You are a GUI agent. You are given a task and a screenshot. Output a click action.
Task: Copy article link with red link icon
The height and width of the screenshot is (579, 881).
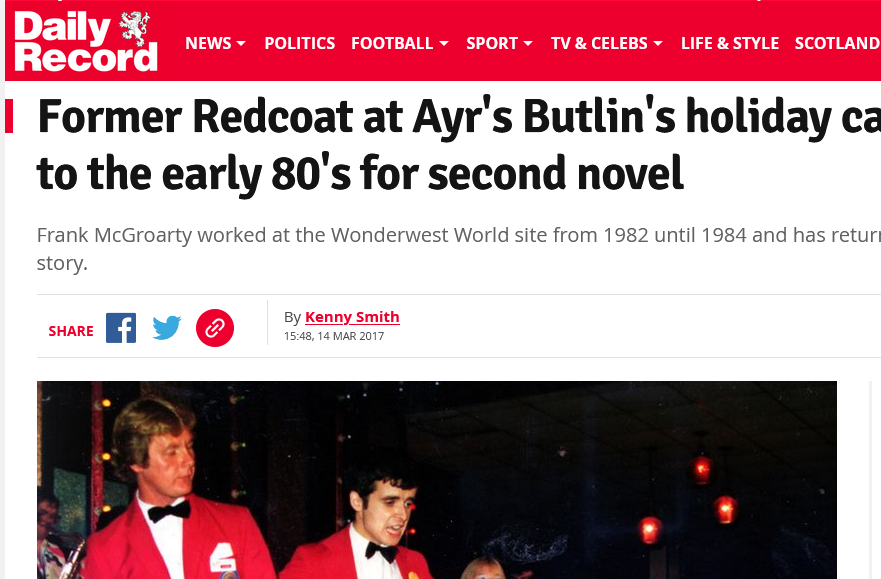215,328
